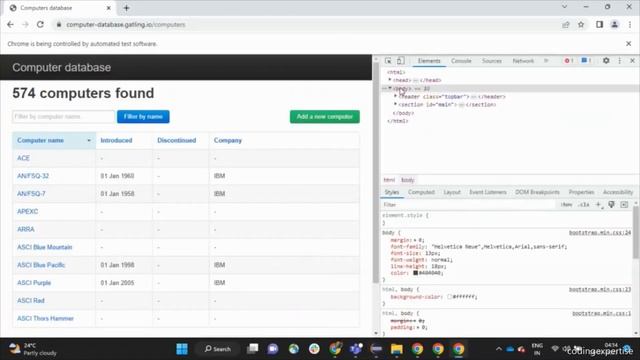This screenshot has width=640, height=360.
Task: Switch to the Network tab
Action: (523, 61)
